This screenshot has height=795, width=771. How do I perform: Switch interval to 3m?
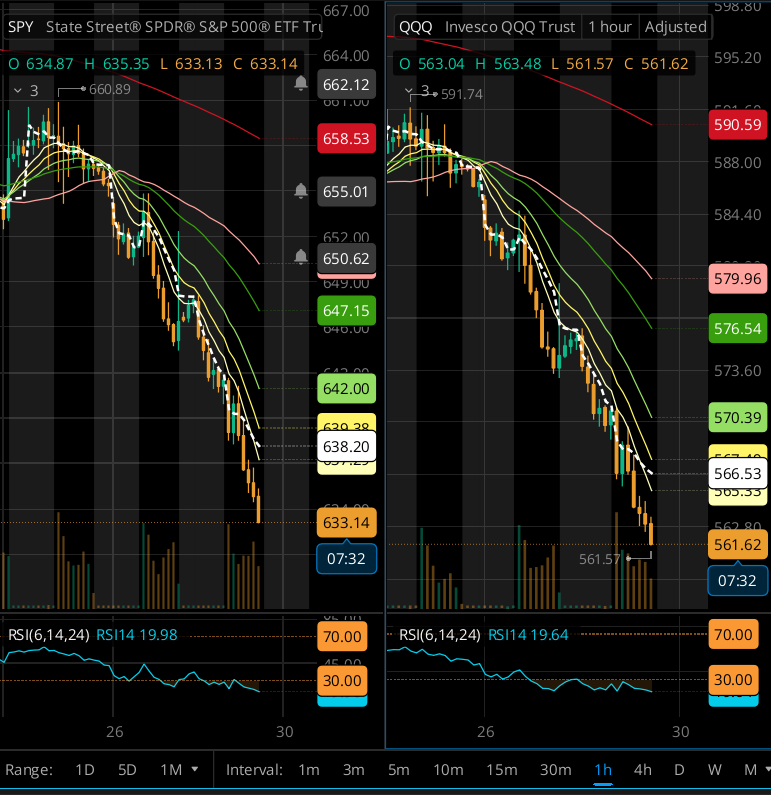(353, 770)
